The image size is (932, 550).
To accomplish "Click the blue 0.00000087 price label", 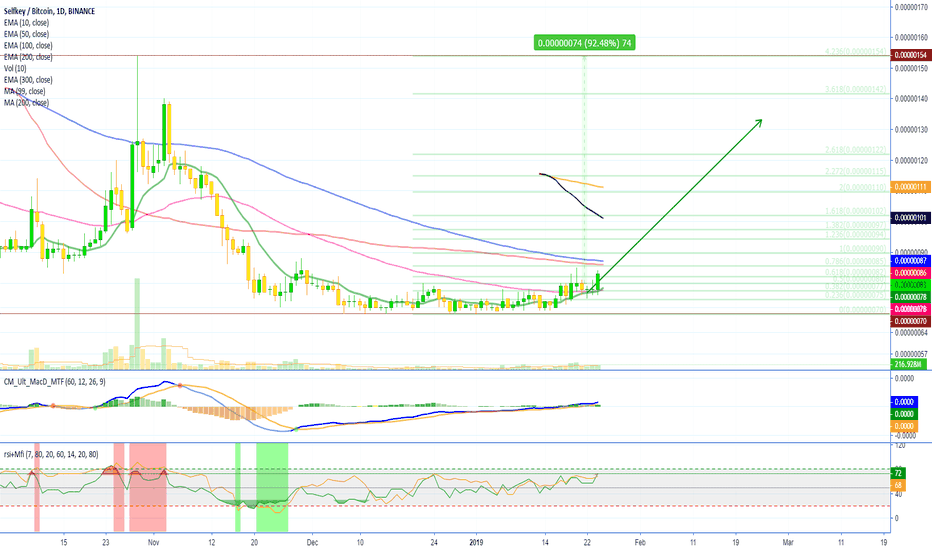I will [x=911, y=260].
